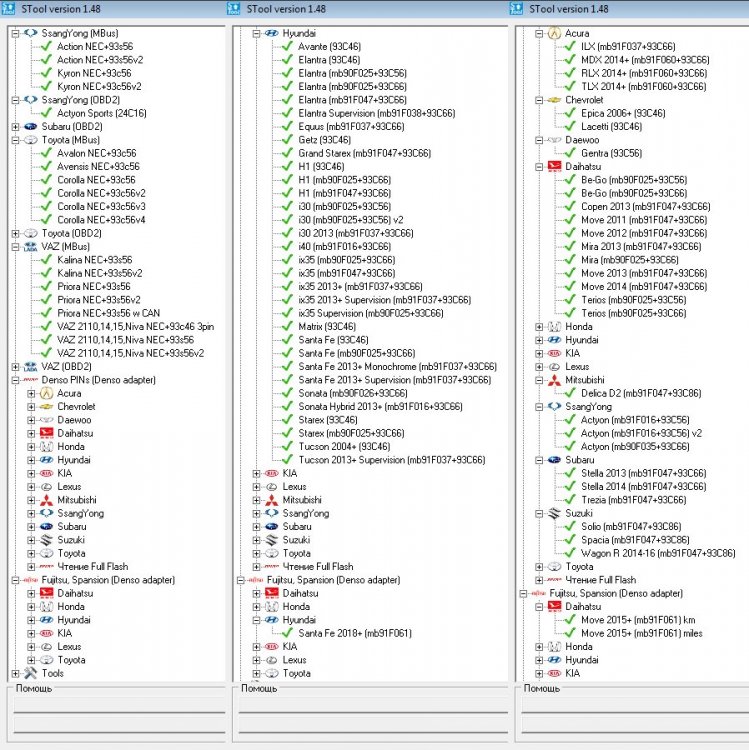
Task: Select Corolla NEC+93c56v4
Action: 101,220
